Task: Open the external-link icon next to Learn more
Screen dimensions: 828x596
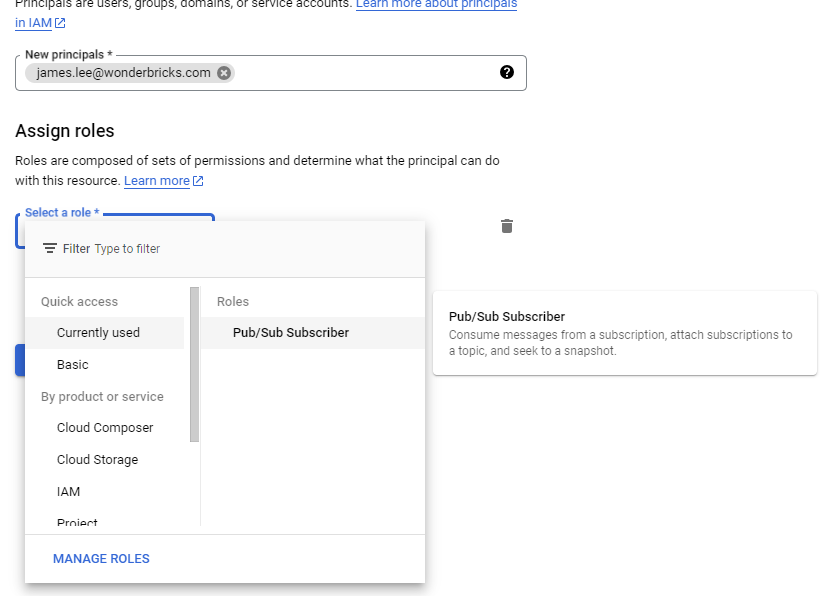Action: tap(198, 181)
